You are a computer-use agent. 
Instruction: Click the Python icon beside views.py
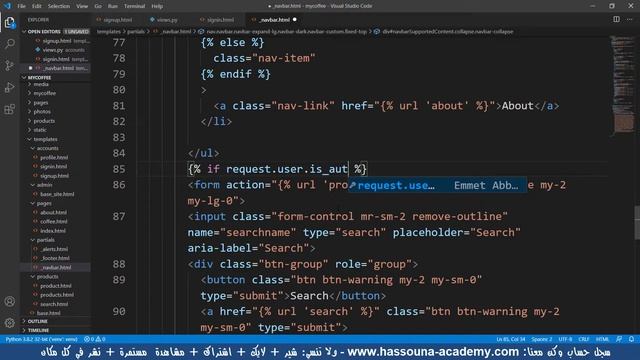coord(38,50)
